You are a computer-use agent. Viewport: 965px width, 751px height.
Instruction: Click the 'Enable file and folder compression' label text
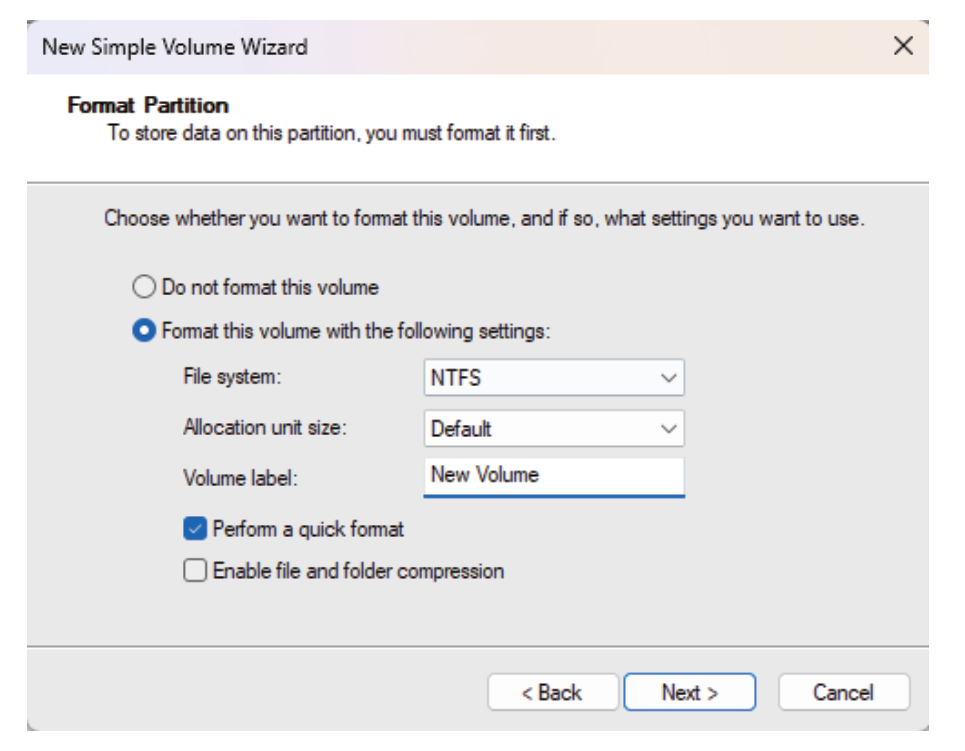point(358,571)
